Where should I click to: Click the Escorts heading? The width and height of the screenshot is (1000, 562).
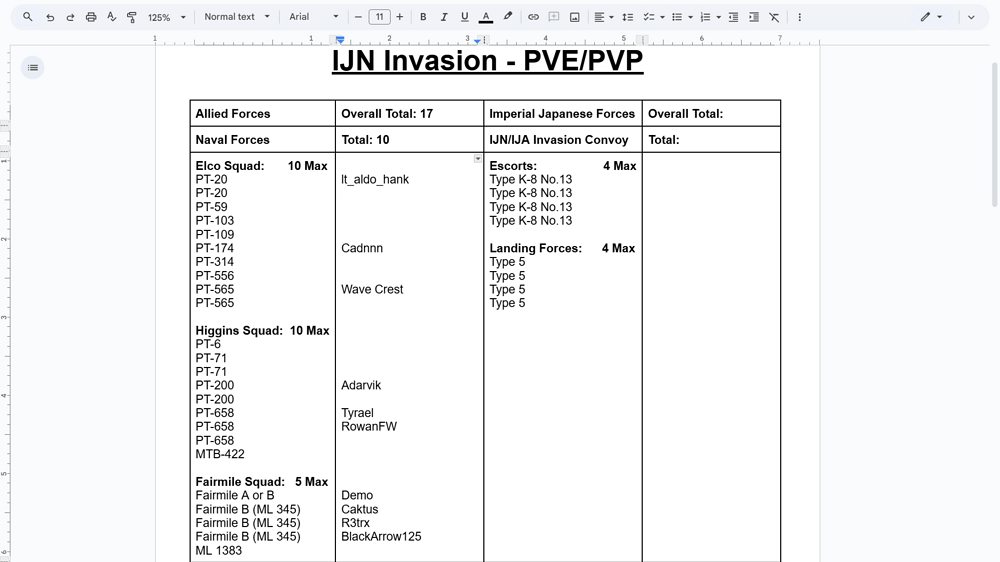click(513, 166)
